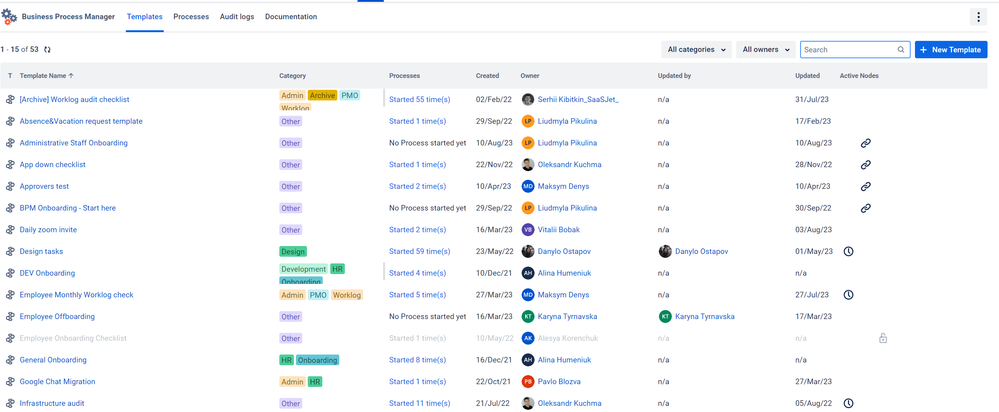999x412 pixels.
Task: Click the link icon for Administrative Staff Onboarding
Action: 865,143
